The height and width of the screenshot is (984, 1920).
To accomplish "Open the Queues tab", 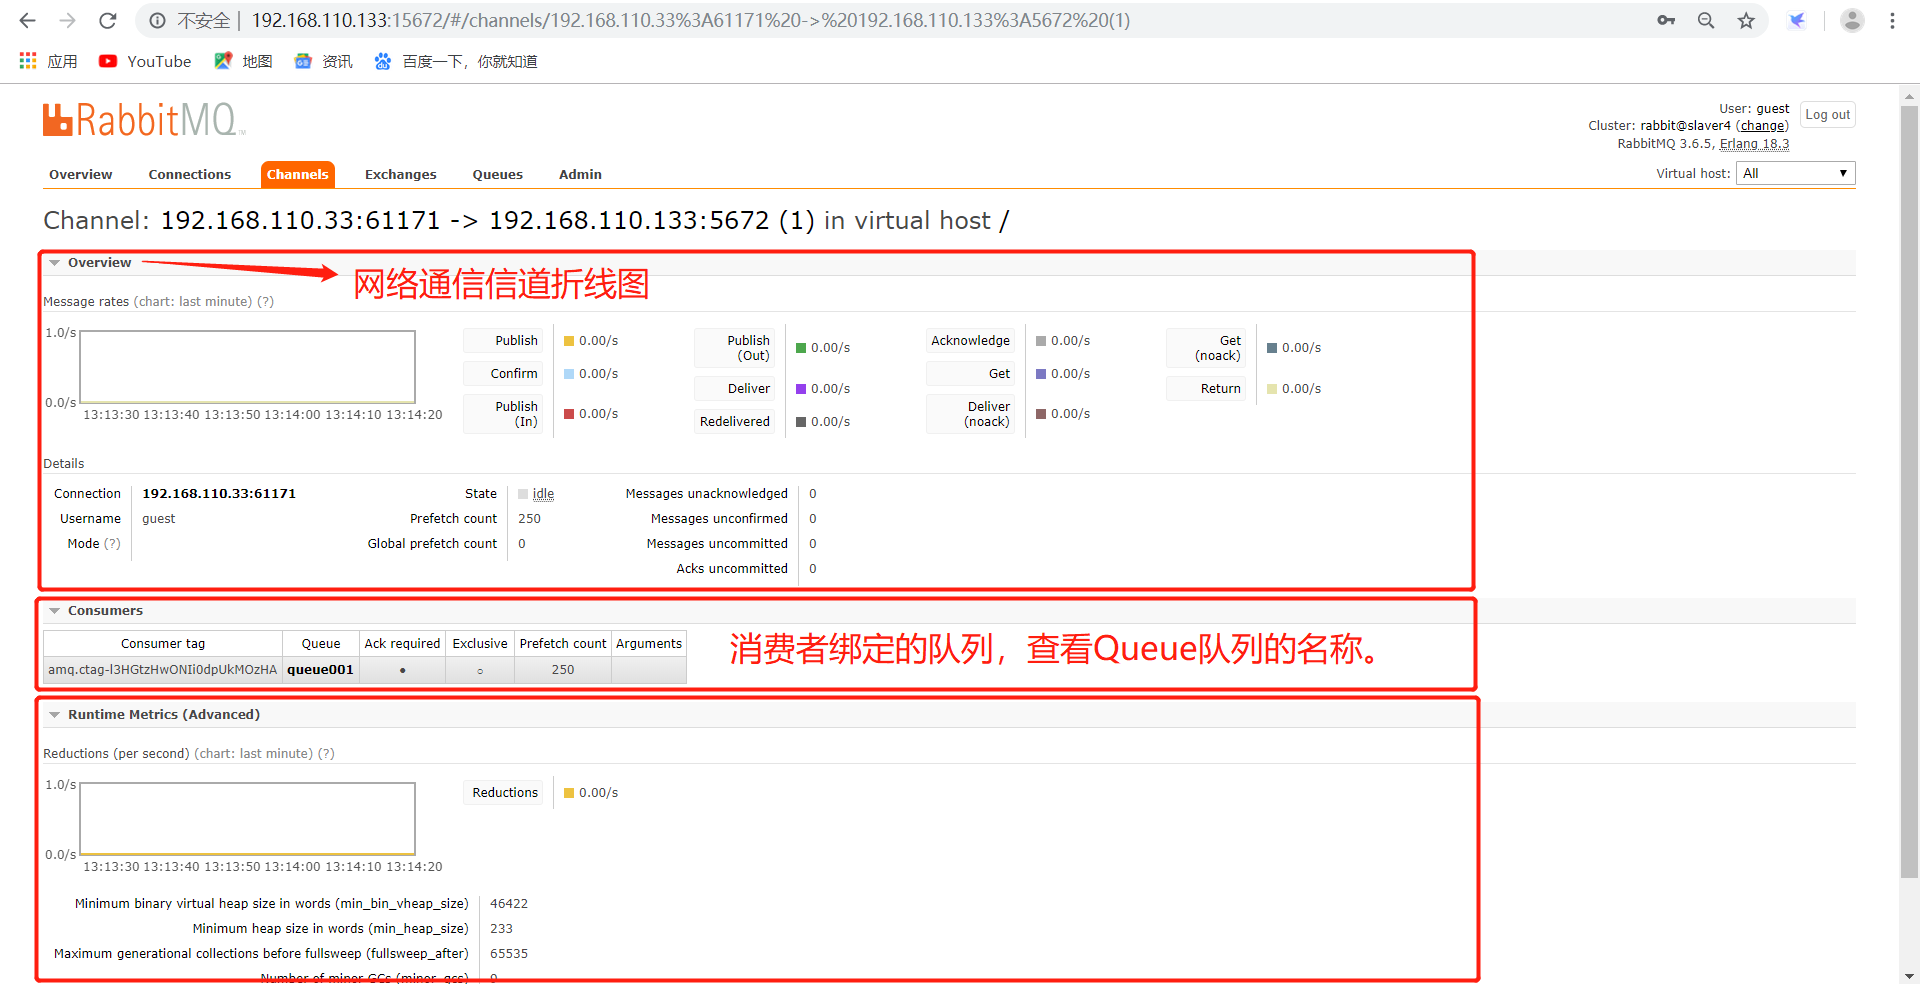I will click(x=498, y=174).
